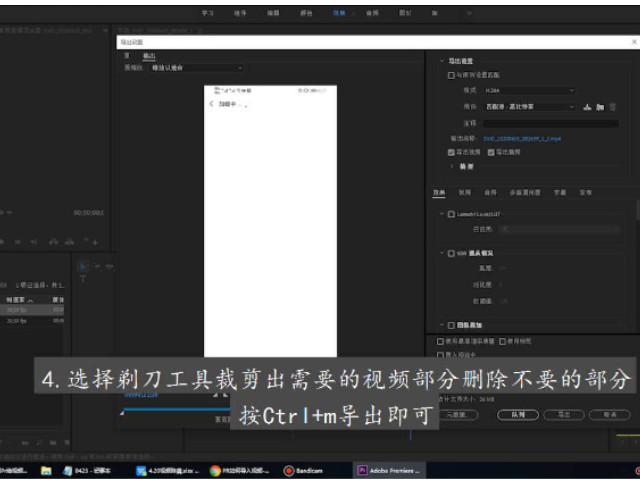Select the Ripple Edit tool
Screen dimensions: 640x480
[109, 267]
